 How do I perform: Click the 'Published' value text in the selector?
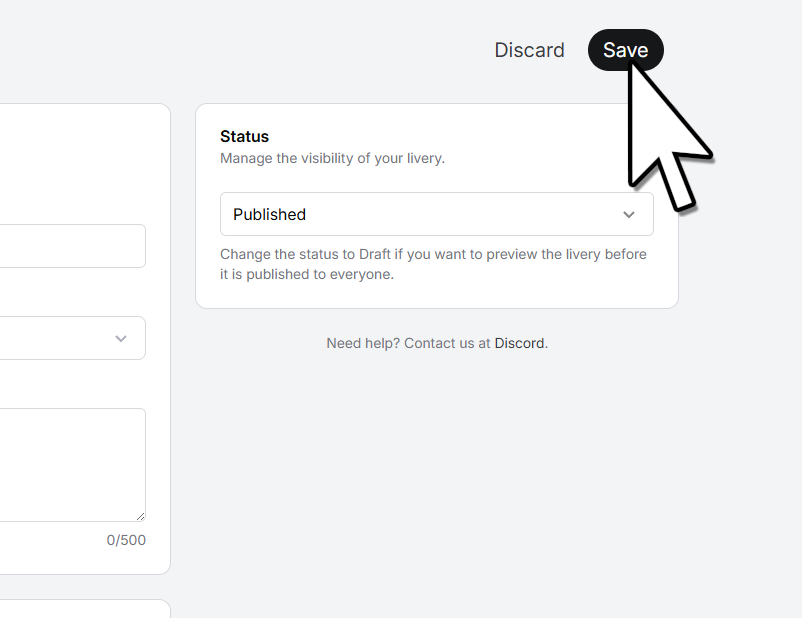(x=270, y=215)
